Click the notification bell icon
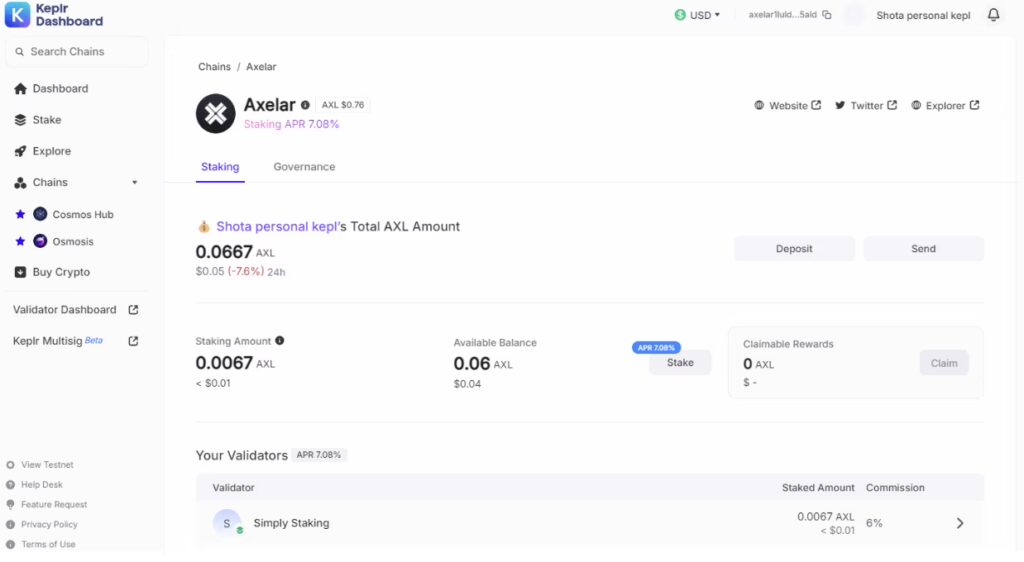This screenshot has width=1024, height=562. point(993,15)
